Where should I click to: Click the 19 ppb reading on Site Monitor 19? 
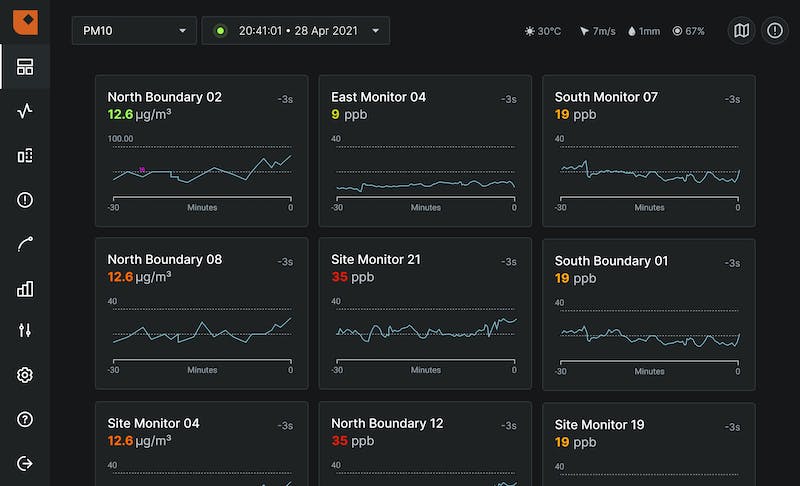pos(576,442)
